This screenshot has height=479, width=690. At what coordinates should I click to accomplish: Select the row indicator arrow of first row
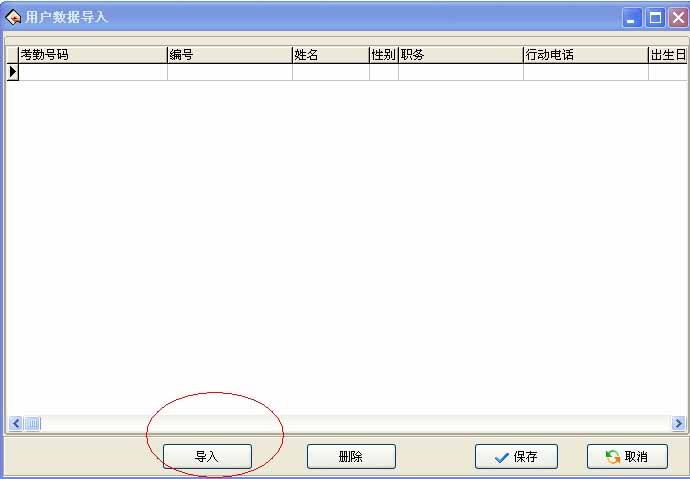pyautogui.click(x=13, y=72)
